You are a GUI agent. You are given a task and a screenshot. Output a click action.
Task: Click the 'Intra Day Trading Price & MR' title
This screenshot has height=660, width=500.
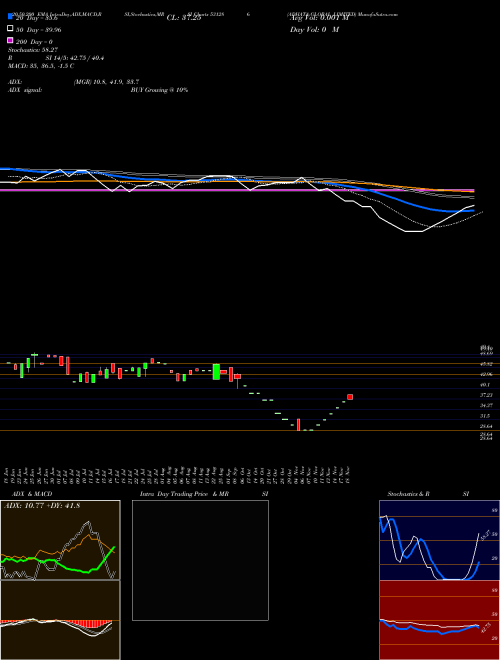(184, 494)
